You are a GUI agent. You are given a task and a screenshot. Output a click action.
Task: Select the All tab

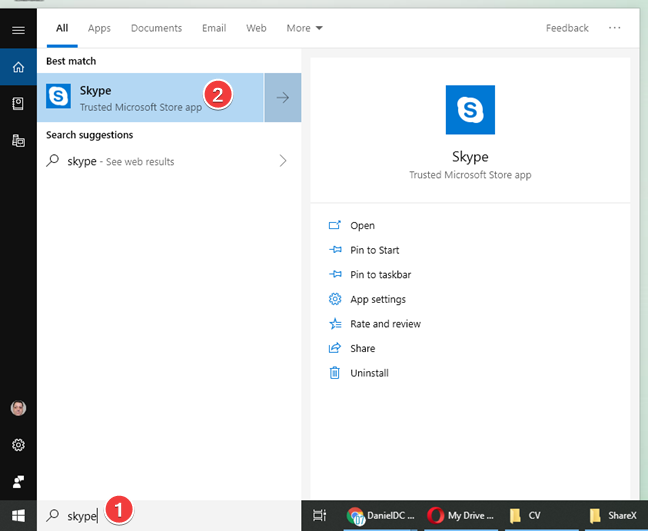click(62, 28)
